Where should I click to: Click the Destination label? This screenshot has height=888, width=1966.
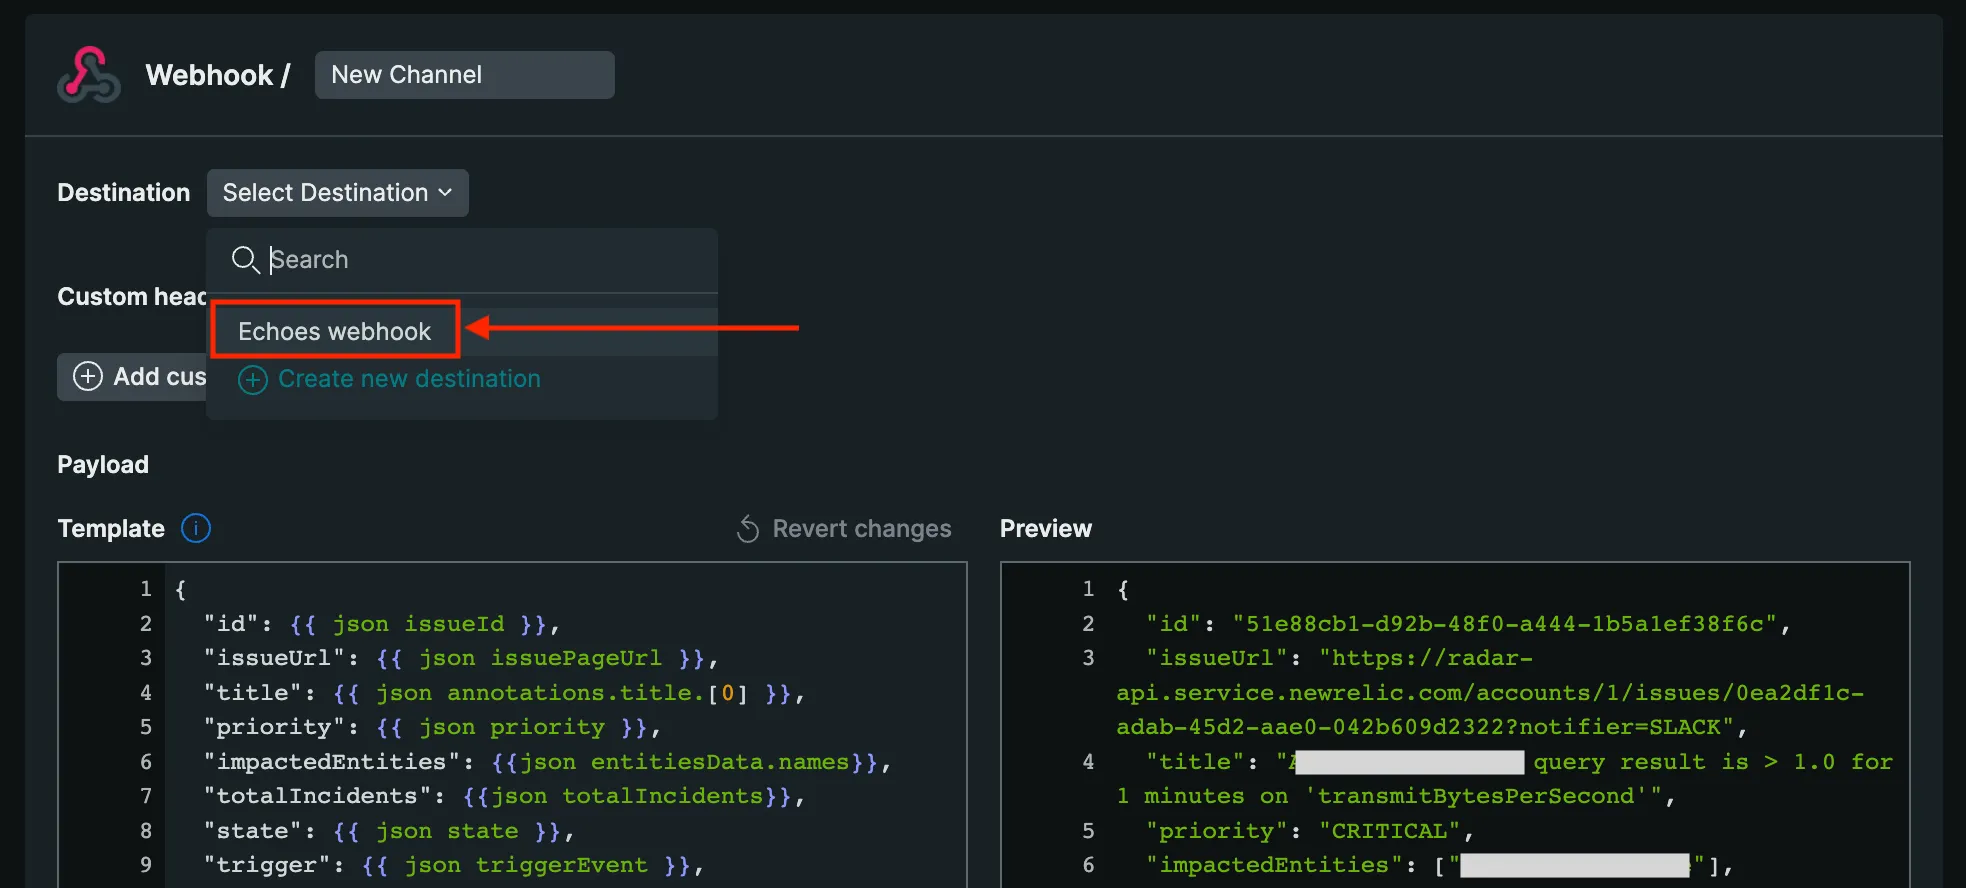click(x=123, y=193)
